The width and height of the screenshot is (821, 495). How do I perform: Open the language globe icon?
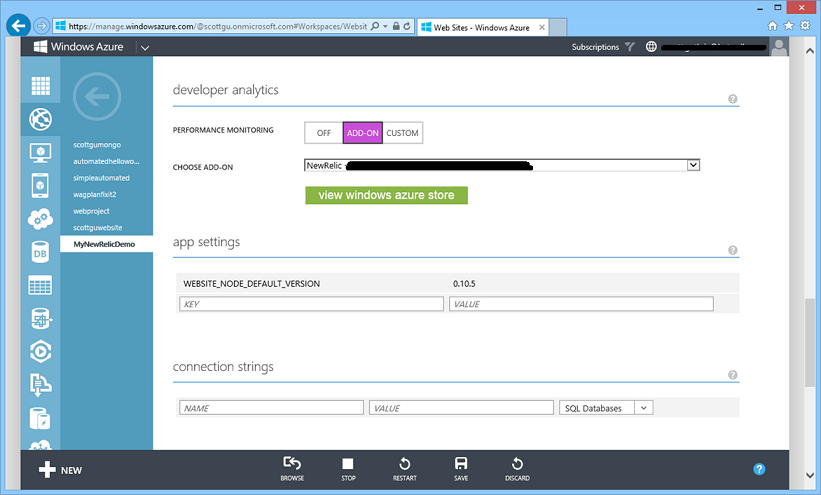[651, 47]
